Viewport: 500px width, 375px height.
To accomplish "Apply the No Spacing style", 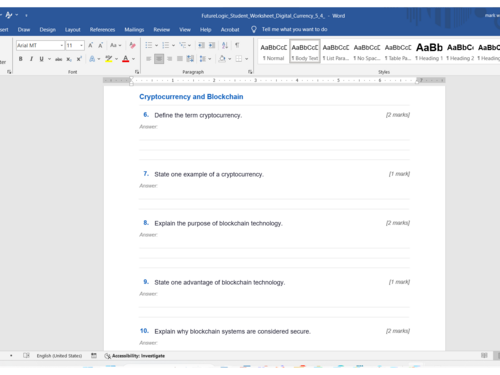I will [367, 52].
